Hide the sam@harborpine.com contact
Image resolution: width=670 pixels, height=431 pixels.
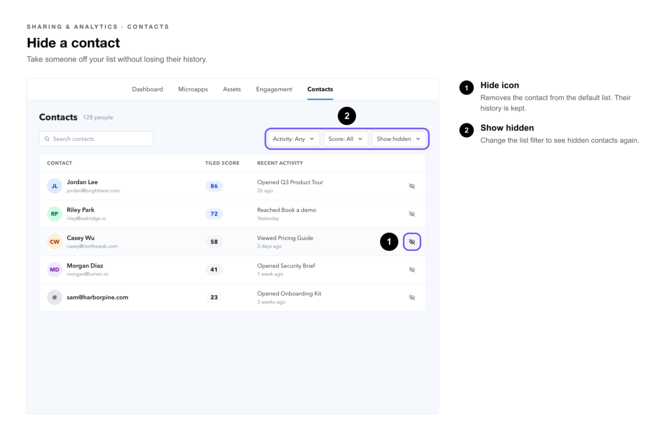pos(412,297)
